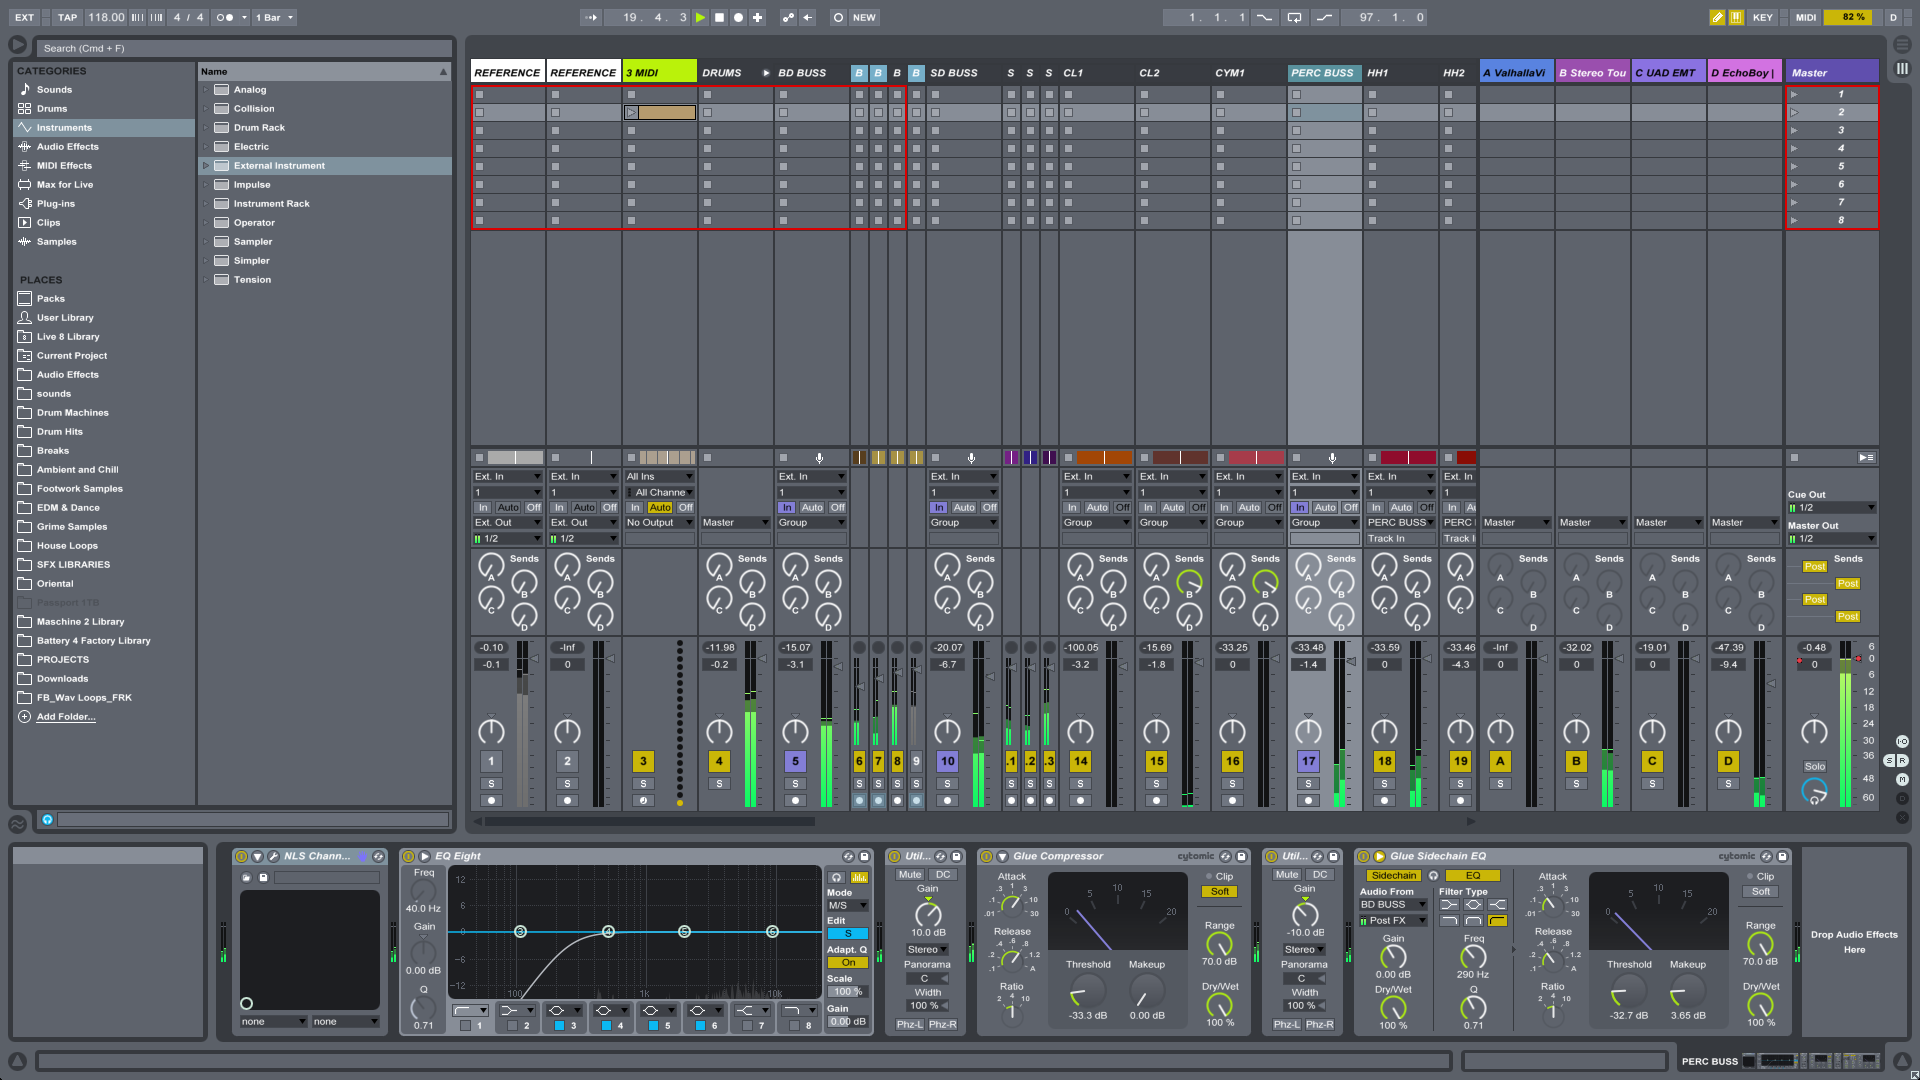Select MIDI Effects browser category
This screenshot has height=1080, width=1920.
64,165
